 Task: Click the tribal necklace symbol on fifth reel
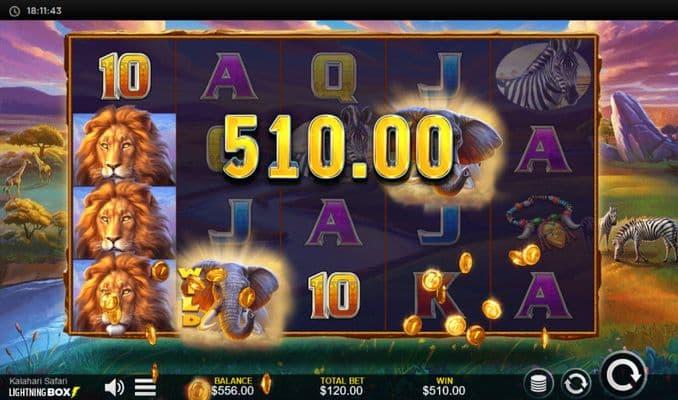pos(546,223)
